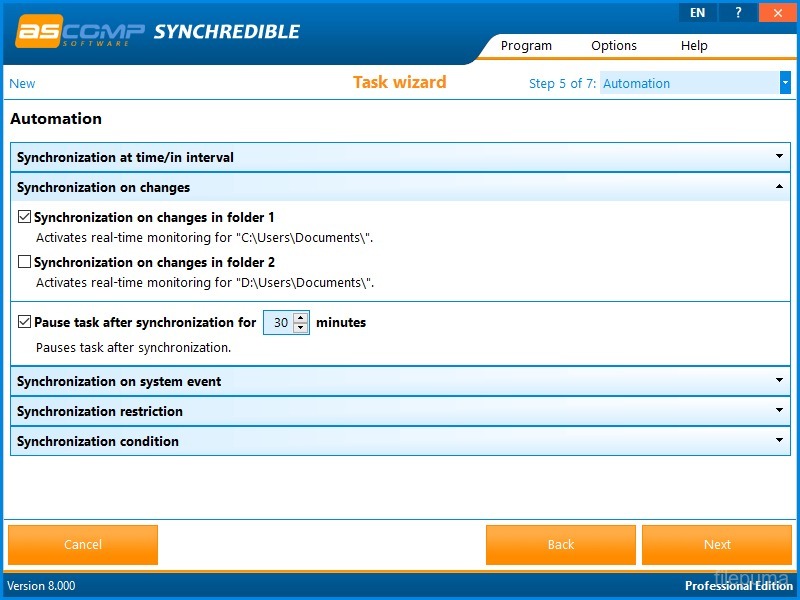Viewport: 800px width, 600px height.
Task: Proceed with the Next button
Action: point(717,544)
